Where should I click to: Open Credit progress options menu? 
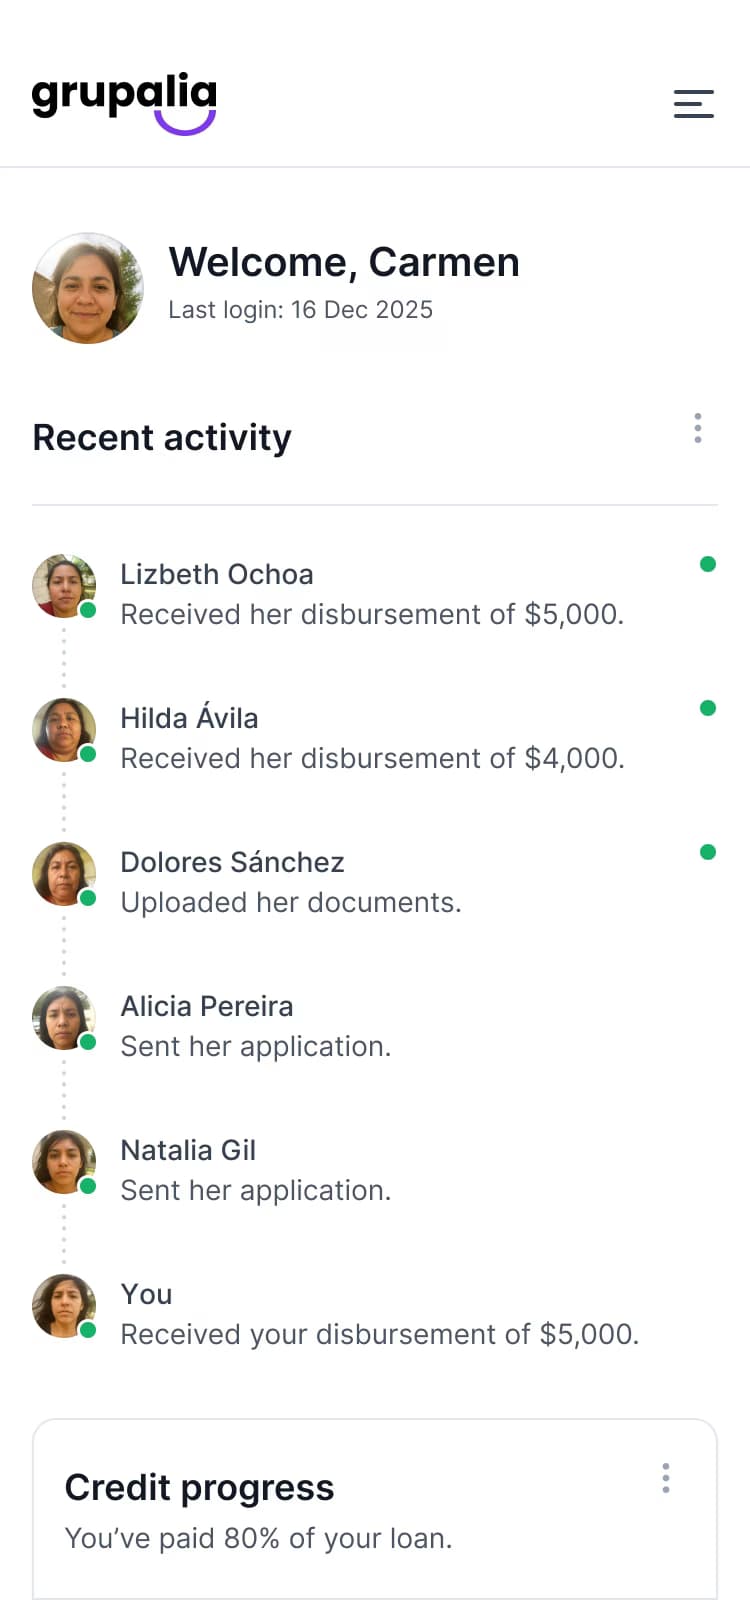click(666, 1478)
